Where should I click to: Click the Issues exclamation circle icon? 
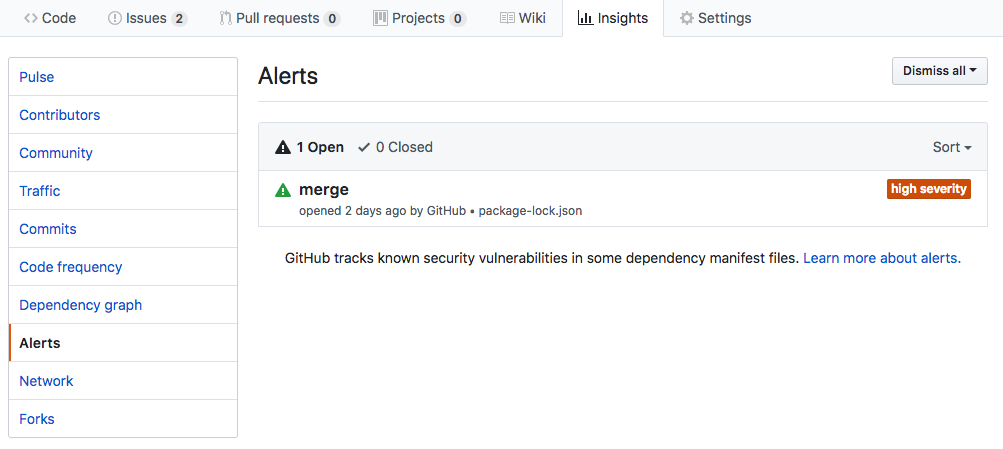point(115,18)
